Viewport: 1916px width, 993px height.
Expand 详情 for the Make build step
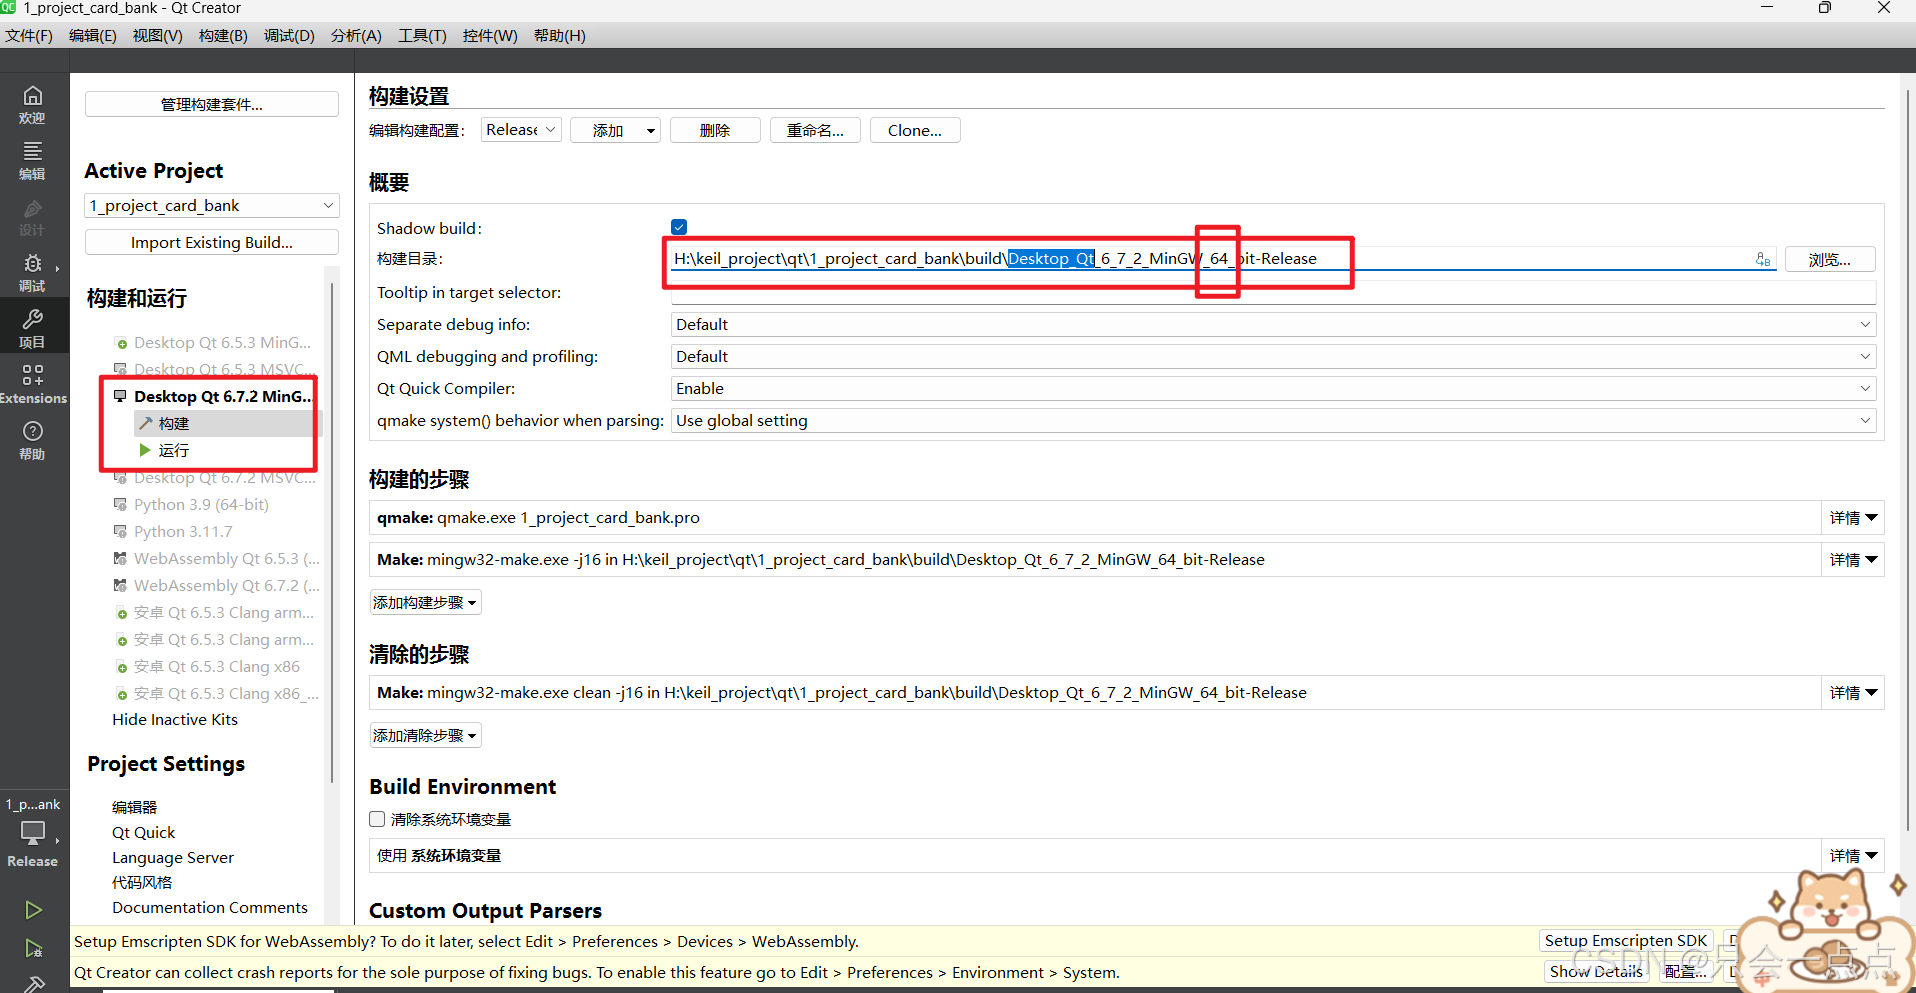tap(1853, 560)
